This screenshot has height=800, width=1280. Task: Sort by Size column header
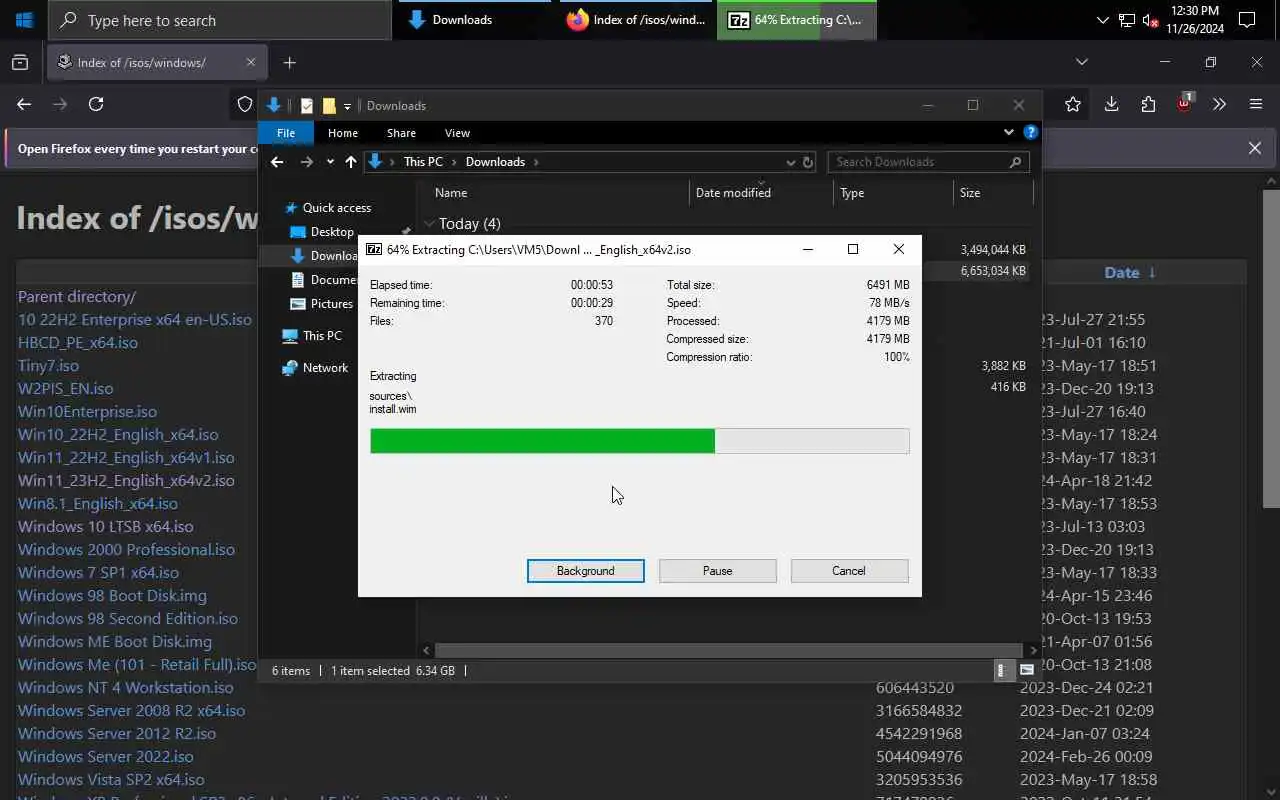[993, 193]
